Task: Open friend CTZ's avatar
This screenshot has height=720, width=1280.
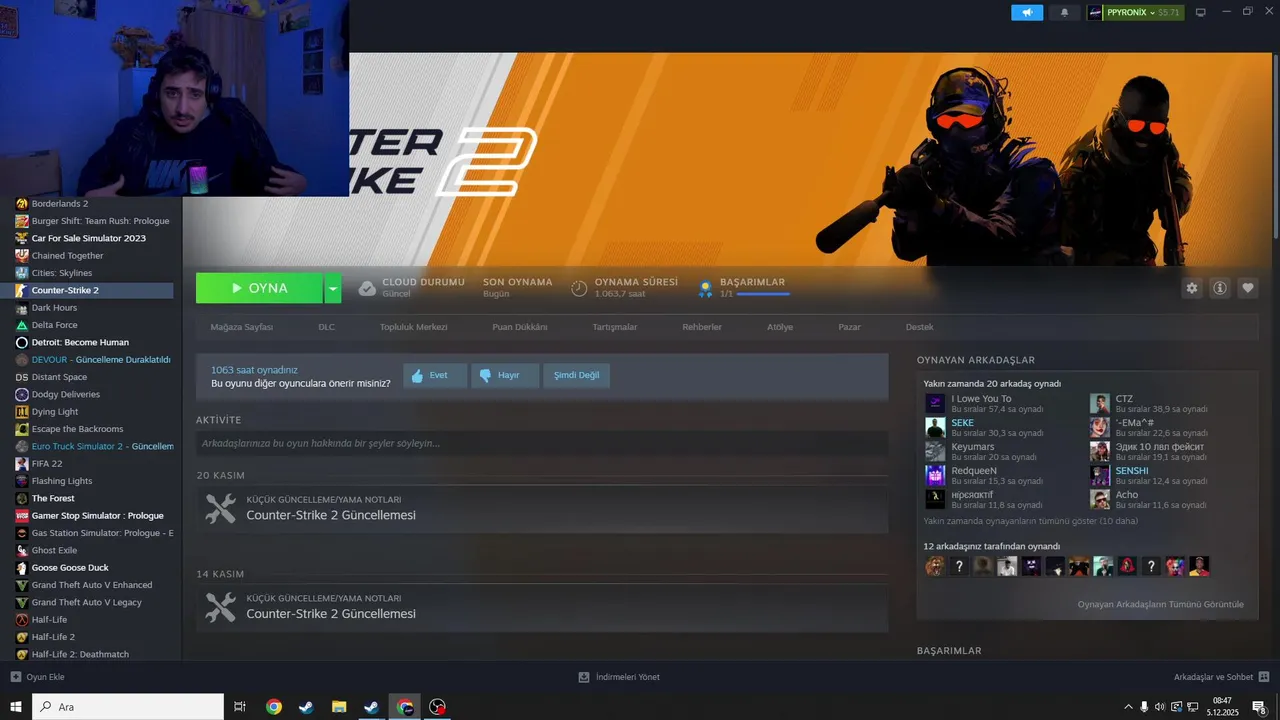Action: coord(1100,404)
